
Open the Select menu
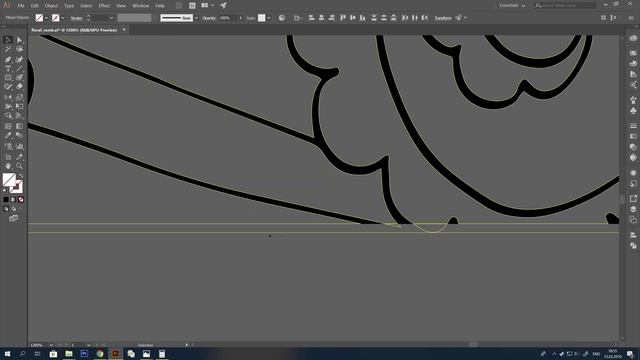(86, 6)
